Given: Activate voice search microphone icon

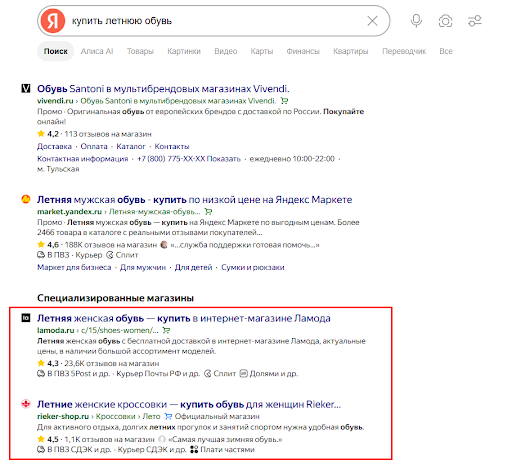Looking at the screenshot, I should tap(416, 21).
